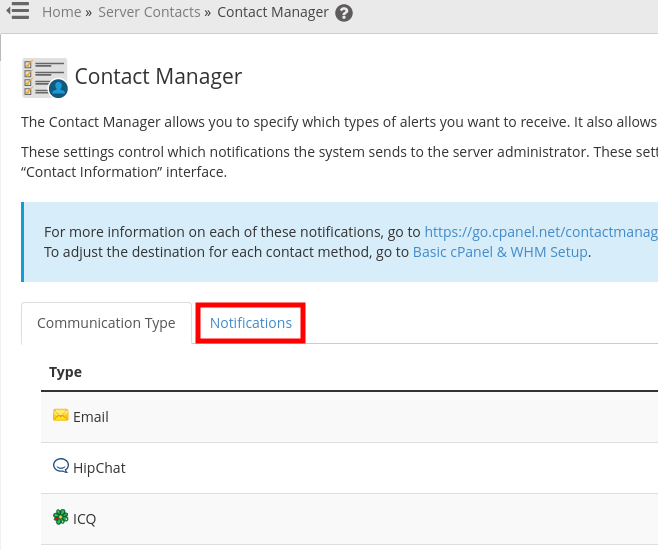Screen dimensions: 658x550
Task: Select the Communication Type tab
Action: point(106,323)
